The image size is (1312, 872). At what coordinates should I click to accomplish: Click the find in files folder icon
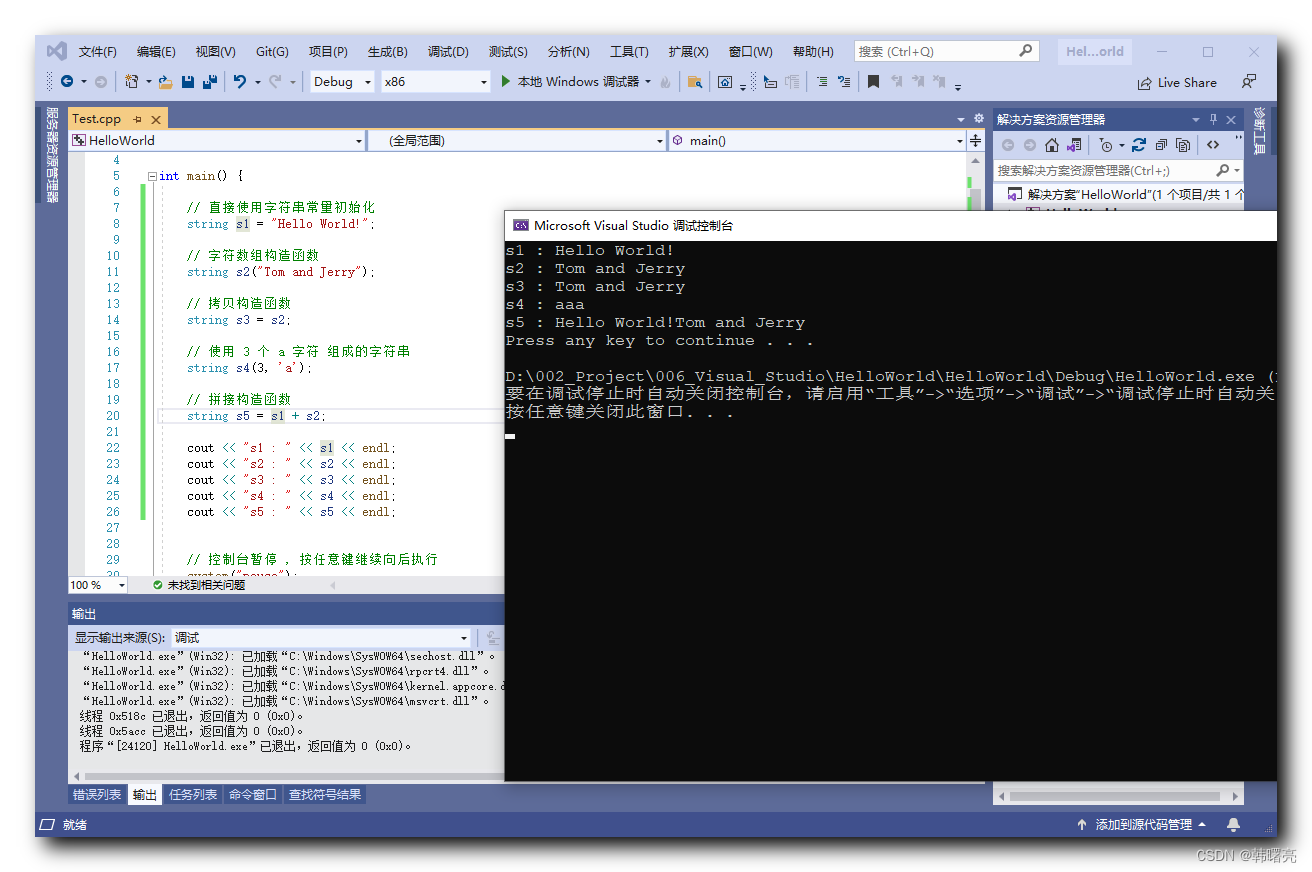pyautogui.click(x=694, y=82)
